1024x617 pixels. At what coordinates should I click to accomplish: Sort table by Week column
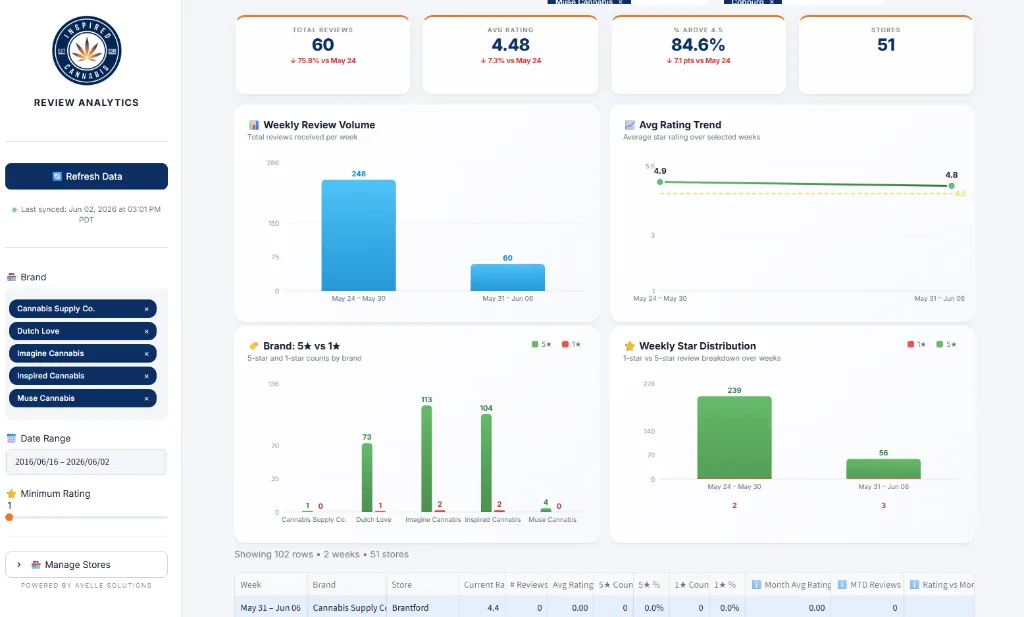click(x=271, y=585)
